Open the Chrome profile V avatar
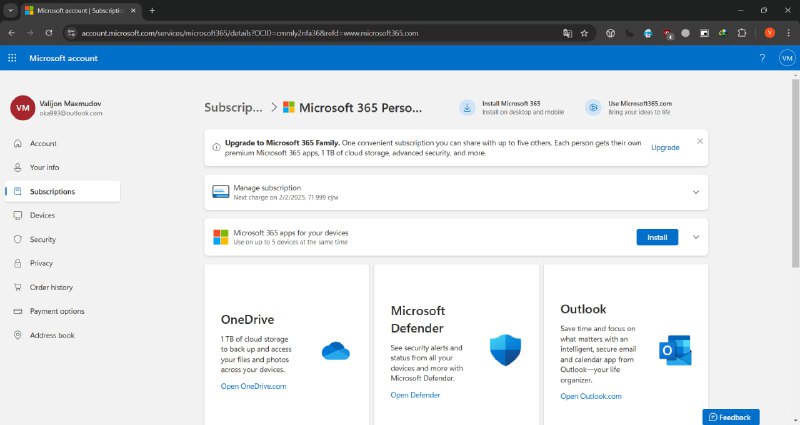800x425 pixels. [x=769, y=33]
